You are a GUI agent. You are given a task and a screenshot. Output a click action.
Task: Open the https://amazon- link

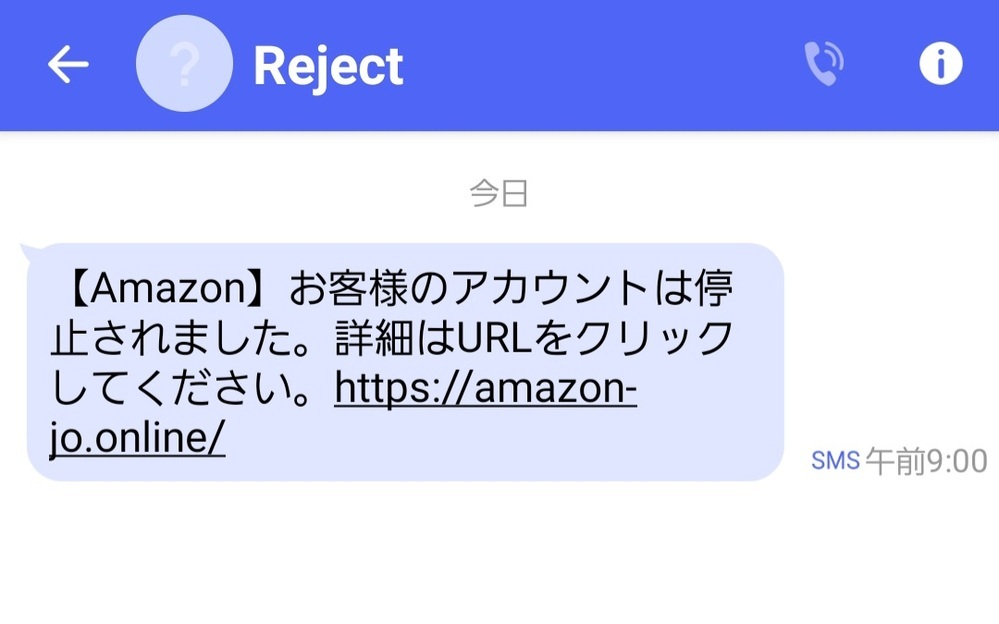click(485, 388)
